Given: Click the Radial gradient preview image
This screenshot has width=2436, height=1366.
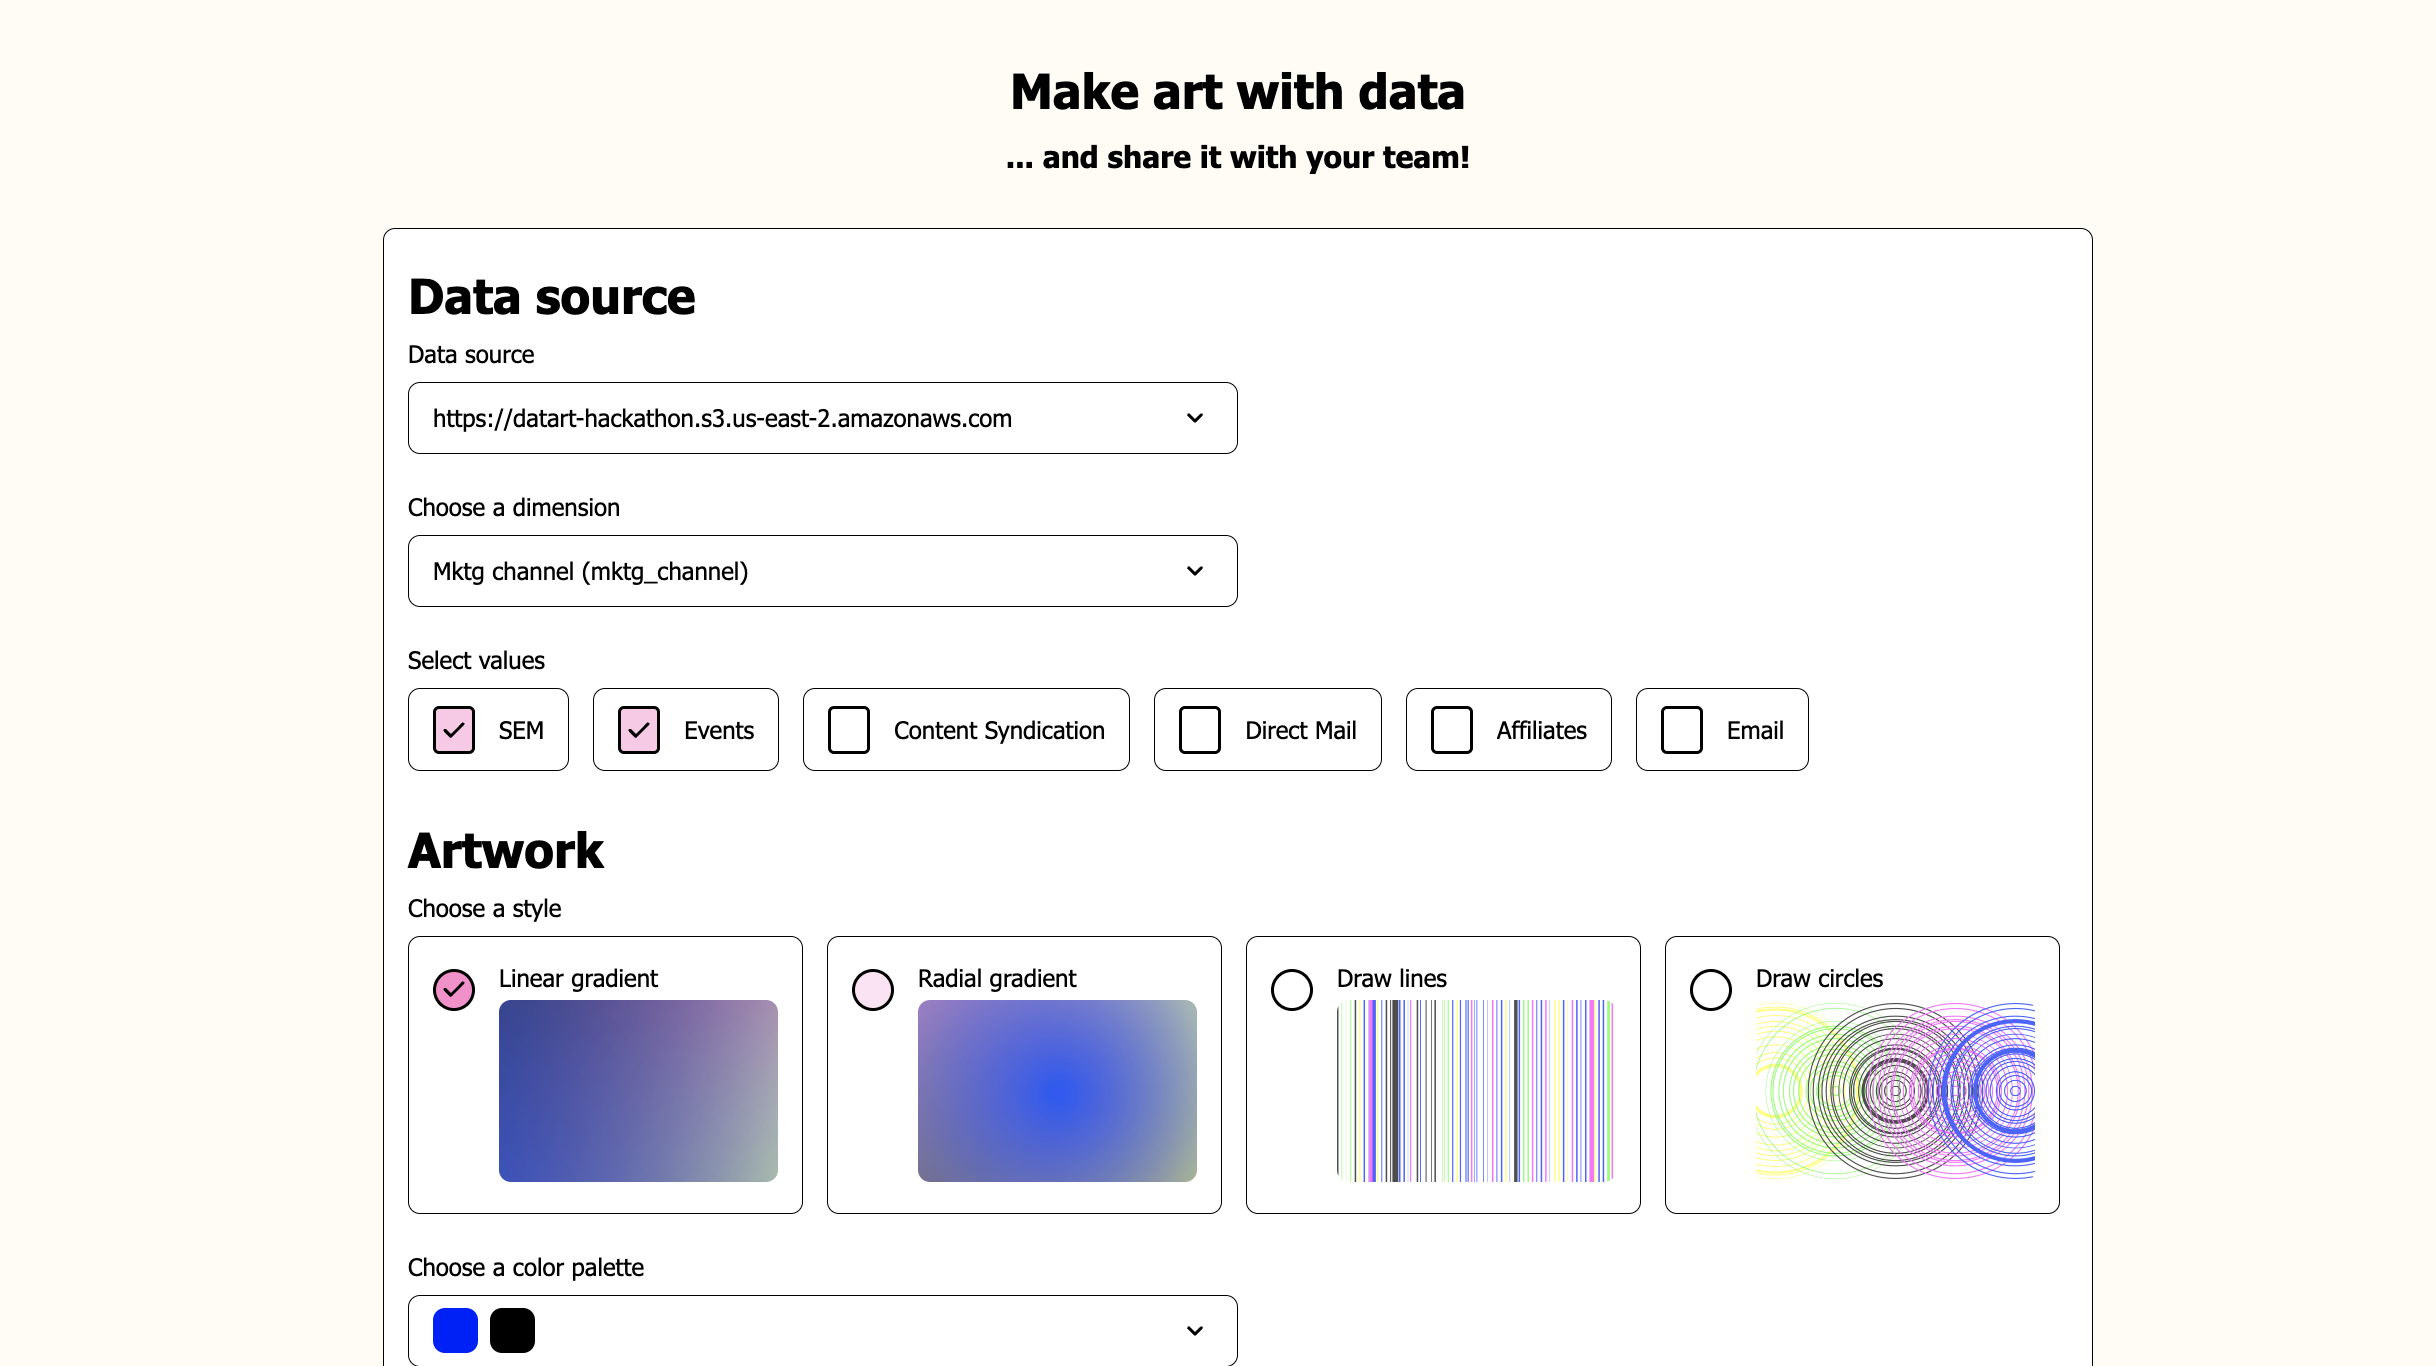Looking at the screenshot, I should click(x=1057, y=1091).
